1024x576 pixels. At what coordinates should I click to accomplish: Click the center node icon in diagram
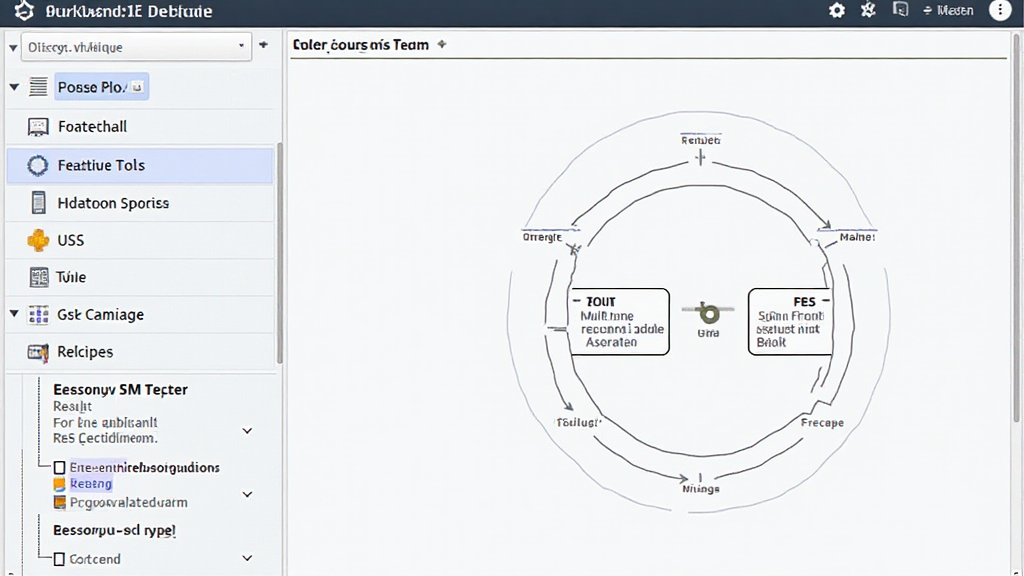(708, 312)
